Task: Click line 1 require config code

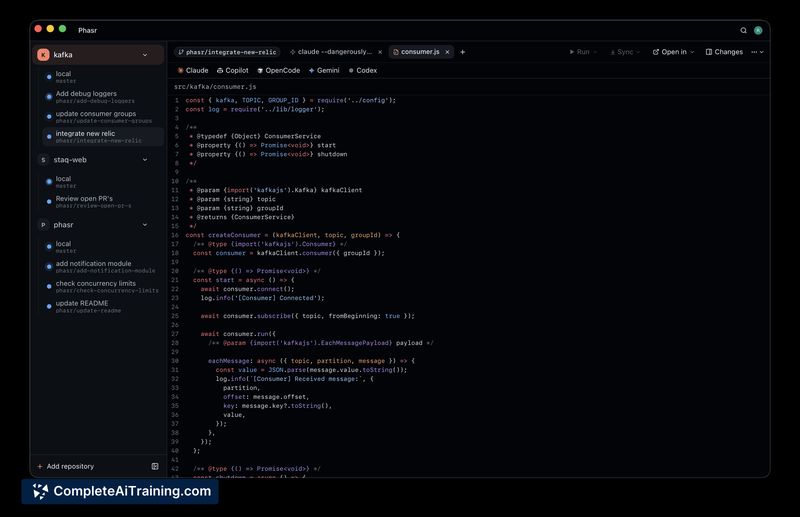Action: click(x=290, y=101)
